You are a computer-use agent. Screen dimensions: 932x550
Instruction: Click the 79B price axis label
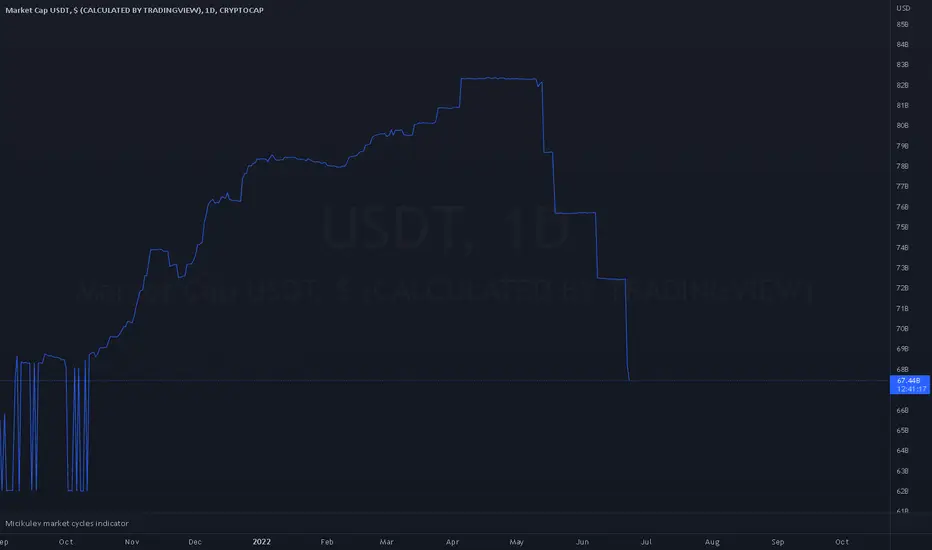[902, 146]
